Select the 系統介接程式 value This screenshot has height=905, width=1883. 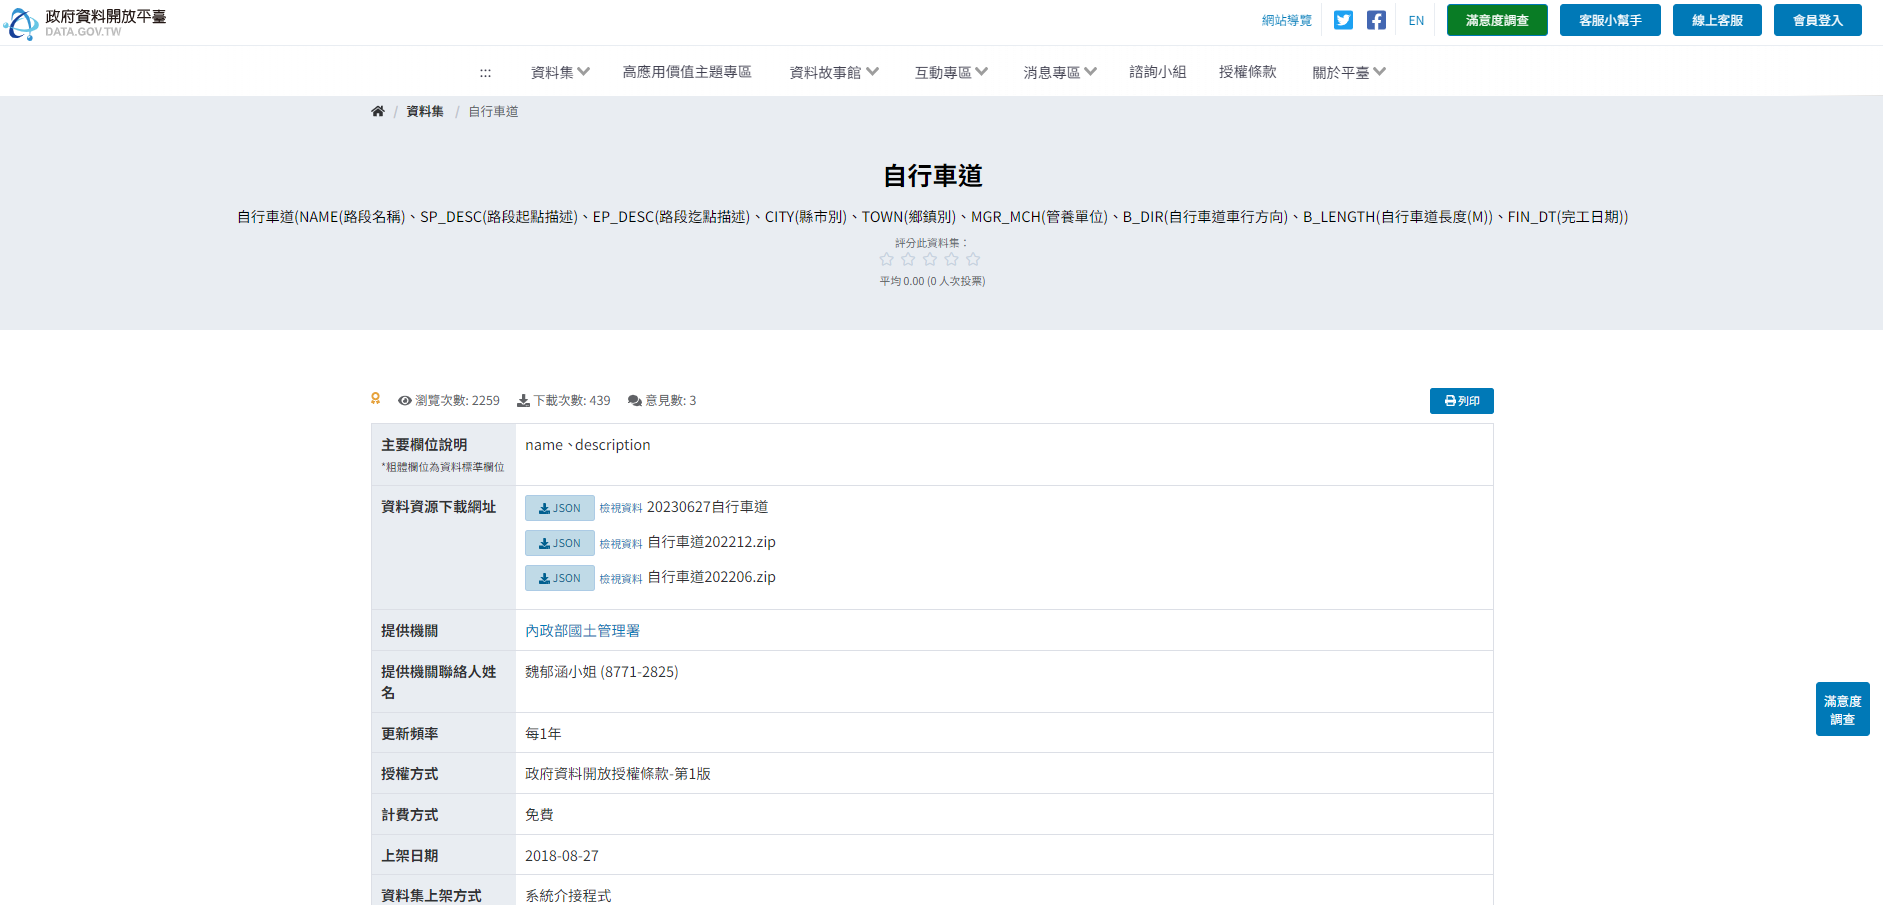click(x=568, y=896)
